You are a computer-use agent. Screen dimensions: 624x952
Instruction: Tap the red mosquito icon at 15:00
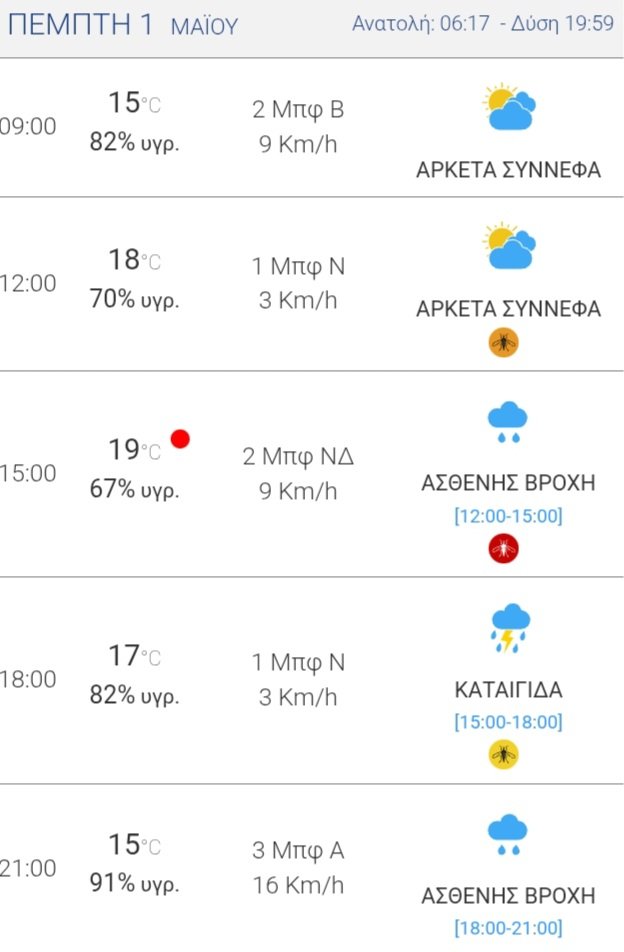pos(504,549)
